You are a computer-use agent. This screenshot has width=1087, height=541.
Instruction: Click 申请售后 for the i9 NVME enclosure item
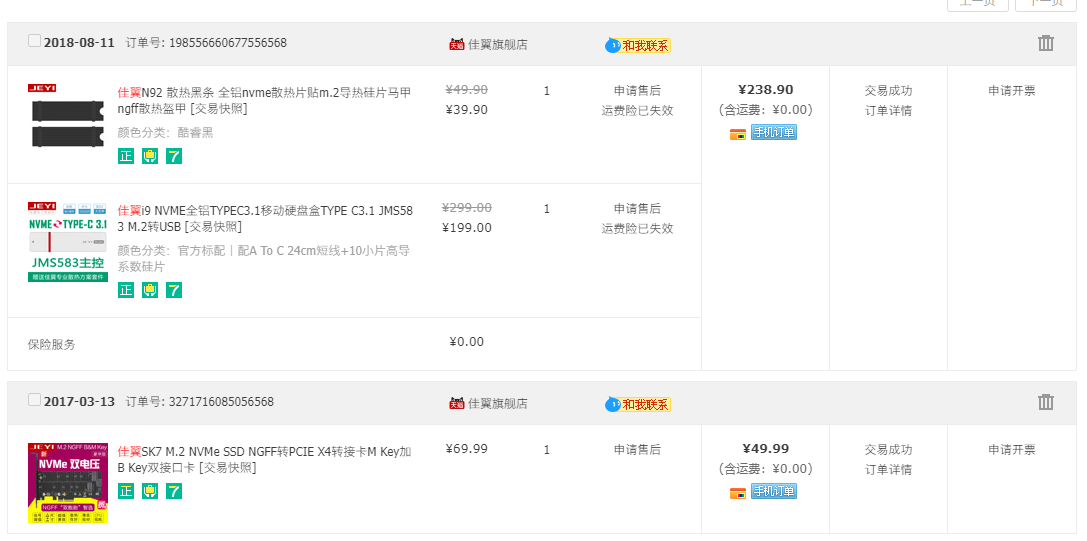(x=637, y=209)
